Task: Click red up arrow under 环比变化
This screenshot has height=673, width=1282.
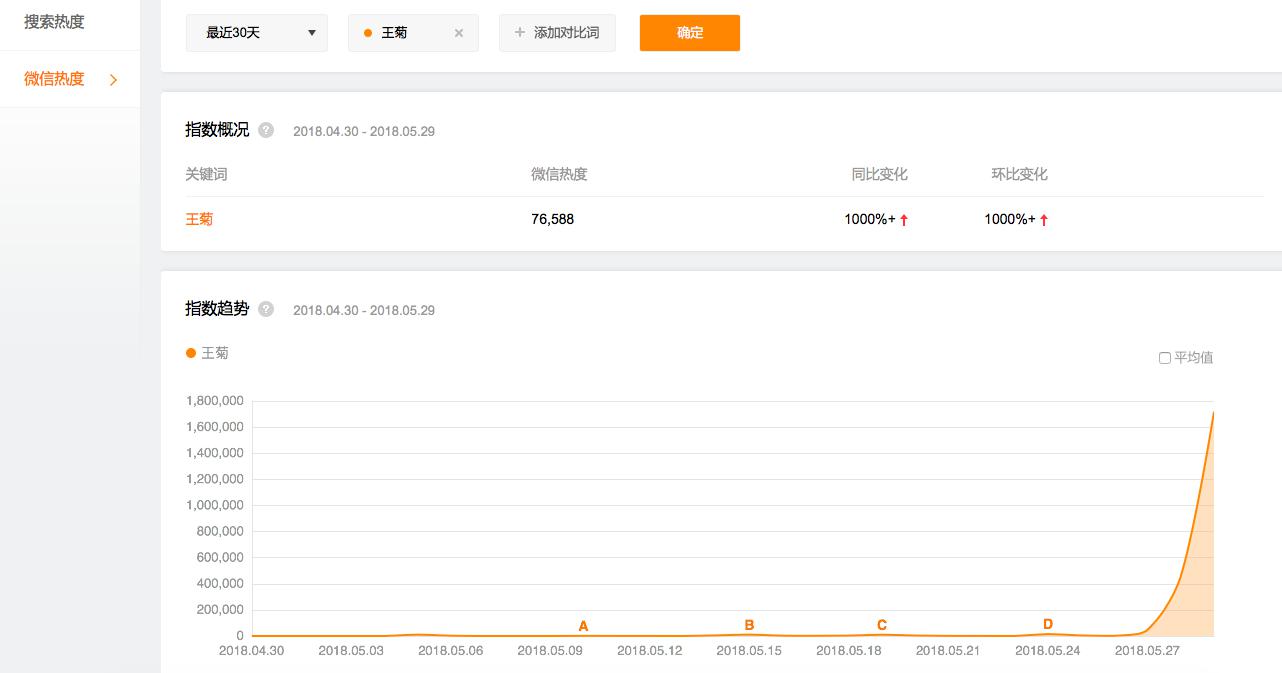Action: point(1044,220)
